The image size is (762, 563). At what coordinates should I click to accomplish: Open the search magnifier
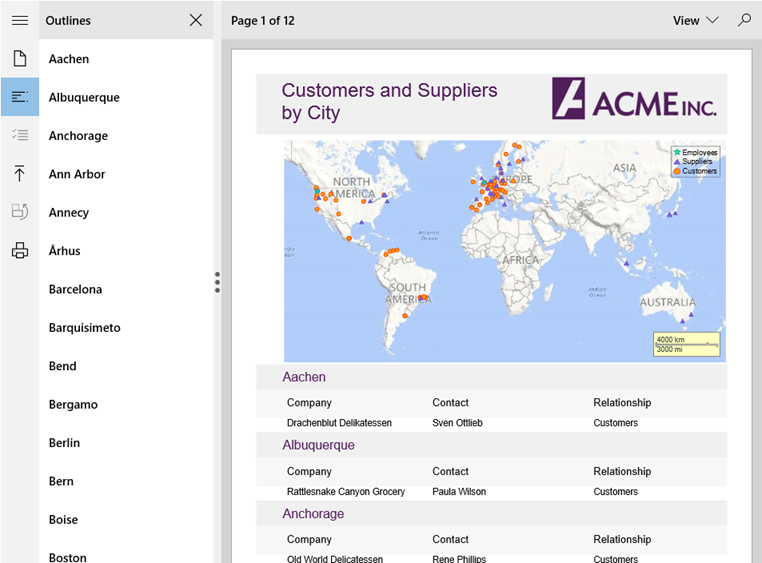pos(744,20)
